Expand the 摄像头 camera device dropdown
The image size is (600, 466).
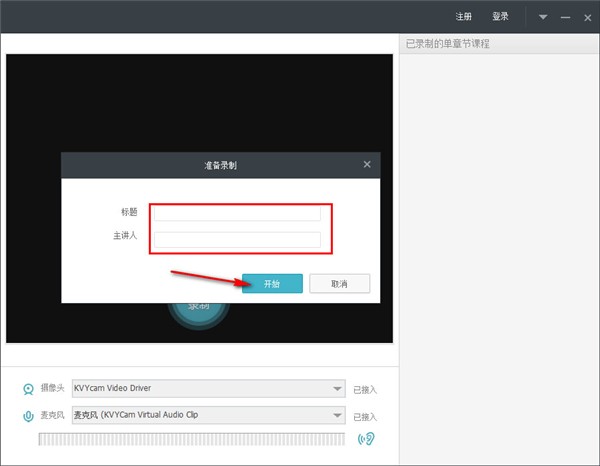click(337, 388)
